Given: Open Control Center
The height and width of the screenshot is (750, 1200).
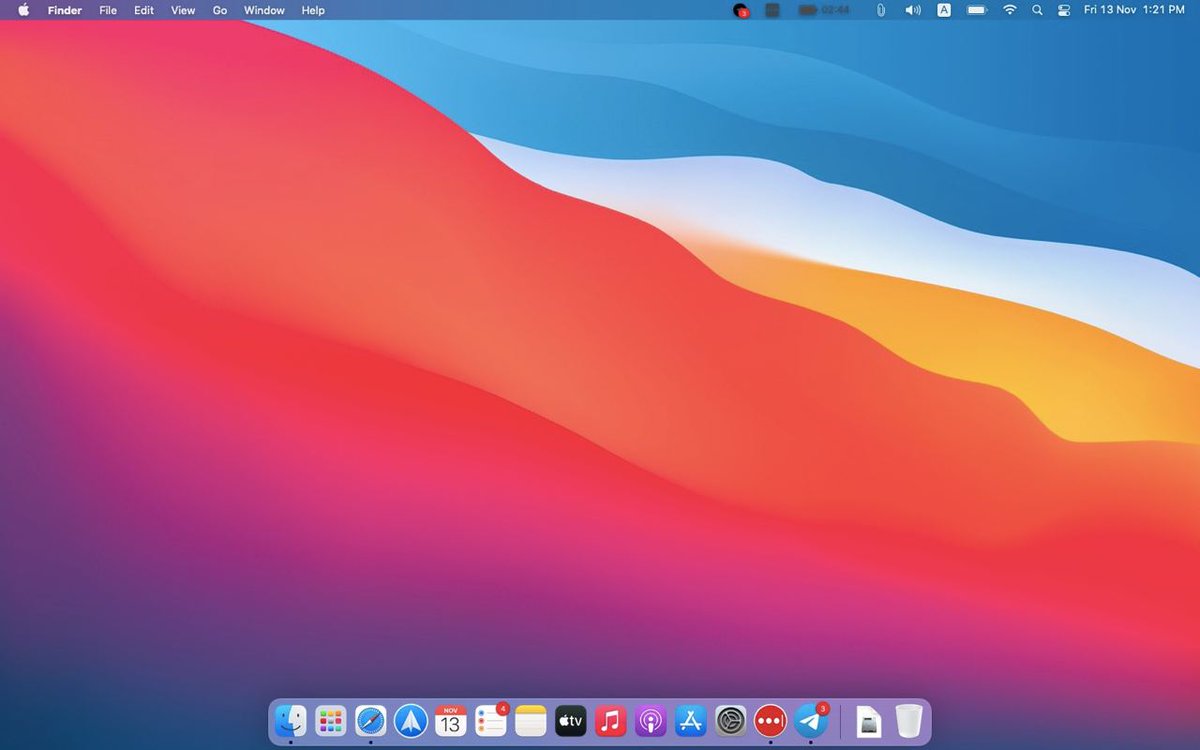Looking at the screenshot, I should [1064, 10].
